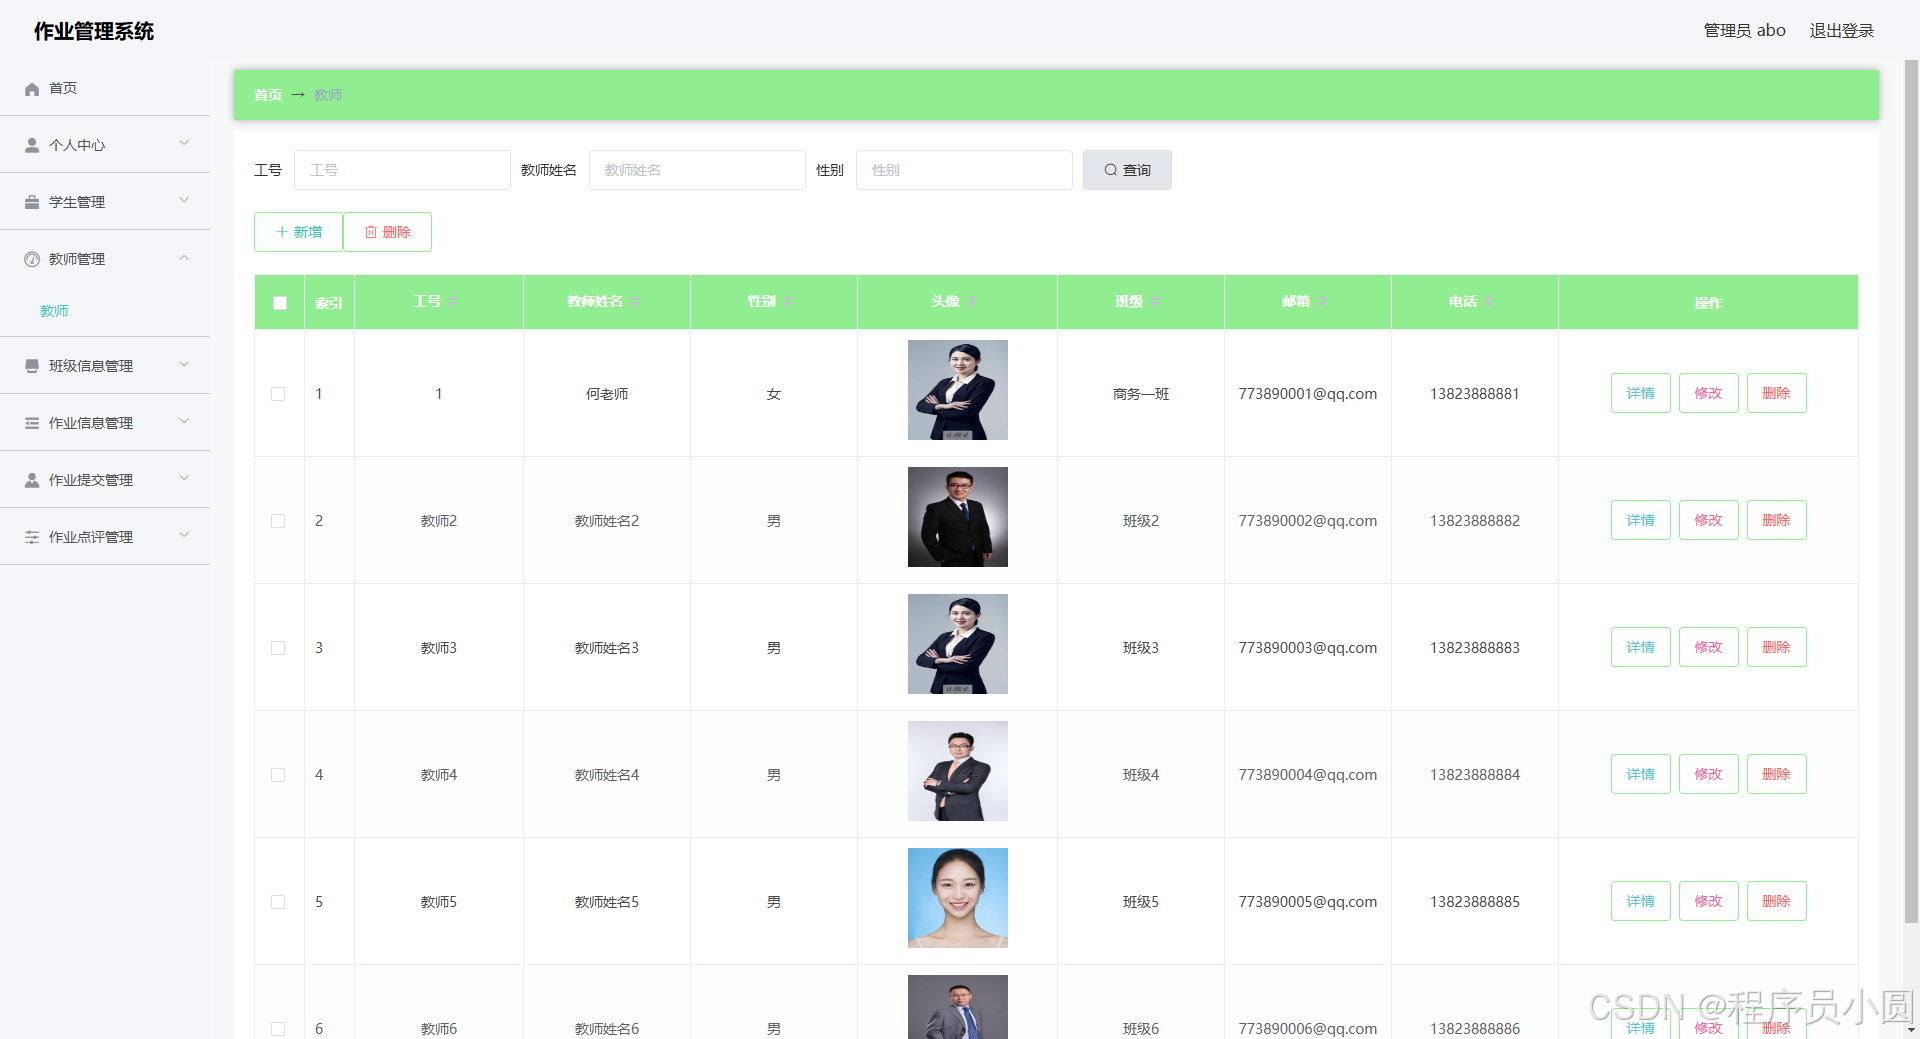Screen dimensions: 1920x1039
Task: Click the 工号 search input field
Action: tap(402, 170)
